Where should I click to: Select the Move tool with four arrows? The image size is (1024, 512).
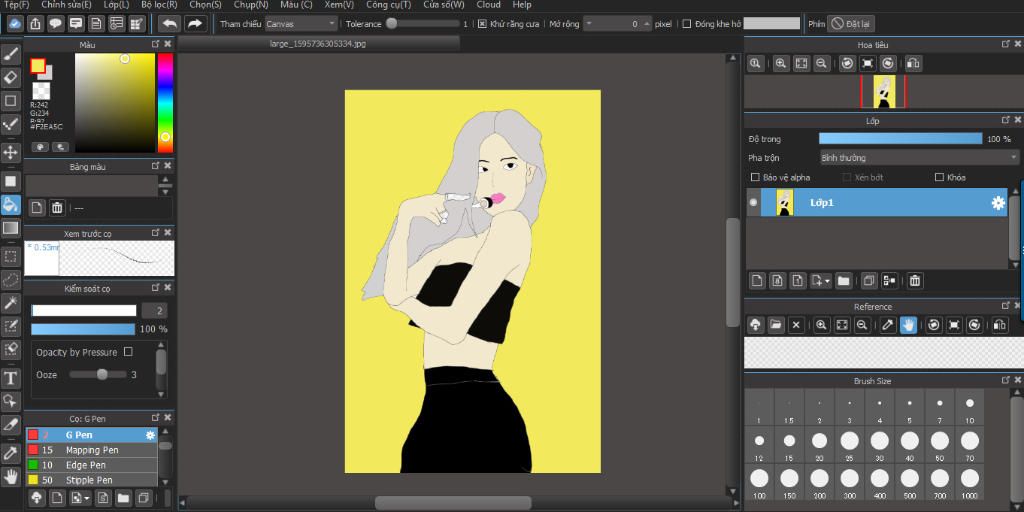(x=11, y=153)
